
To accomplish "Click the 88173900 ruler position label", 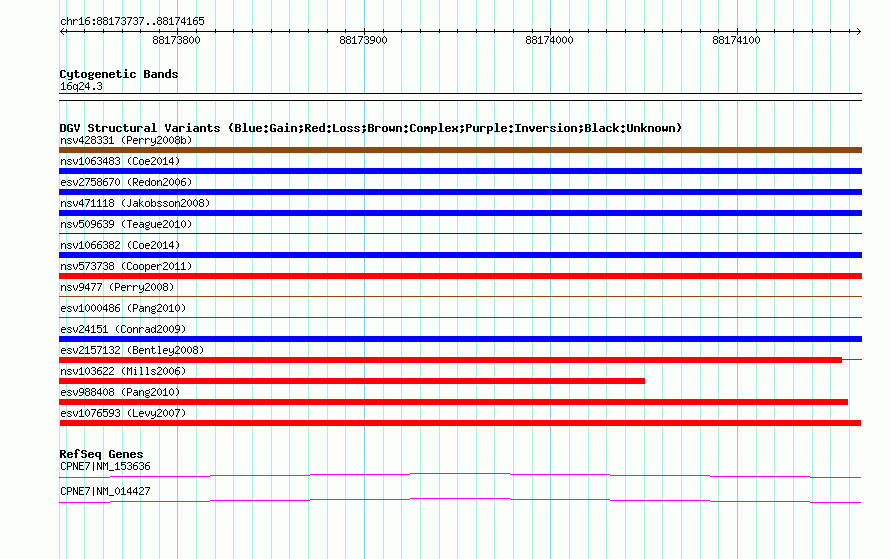I will pos(363,40).
